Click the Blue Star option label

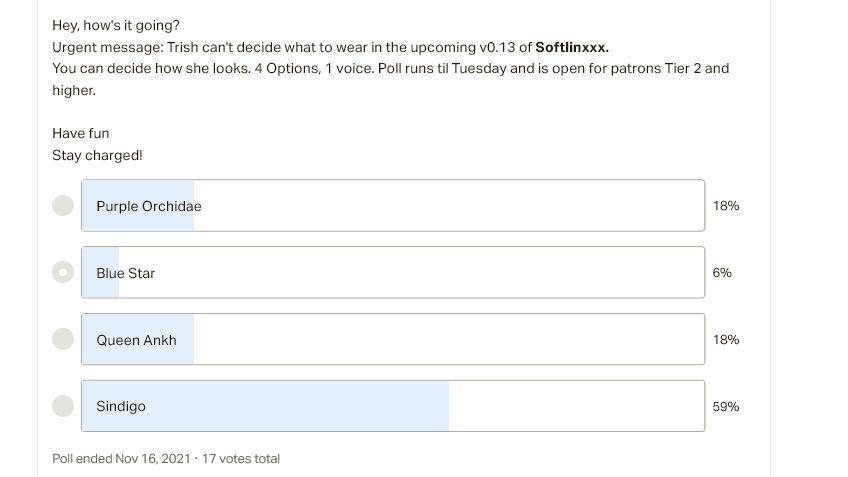[x=125, y=273]
